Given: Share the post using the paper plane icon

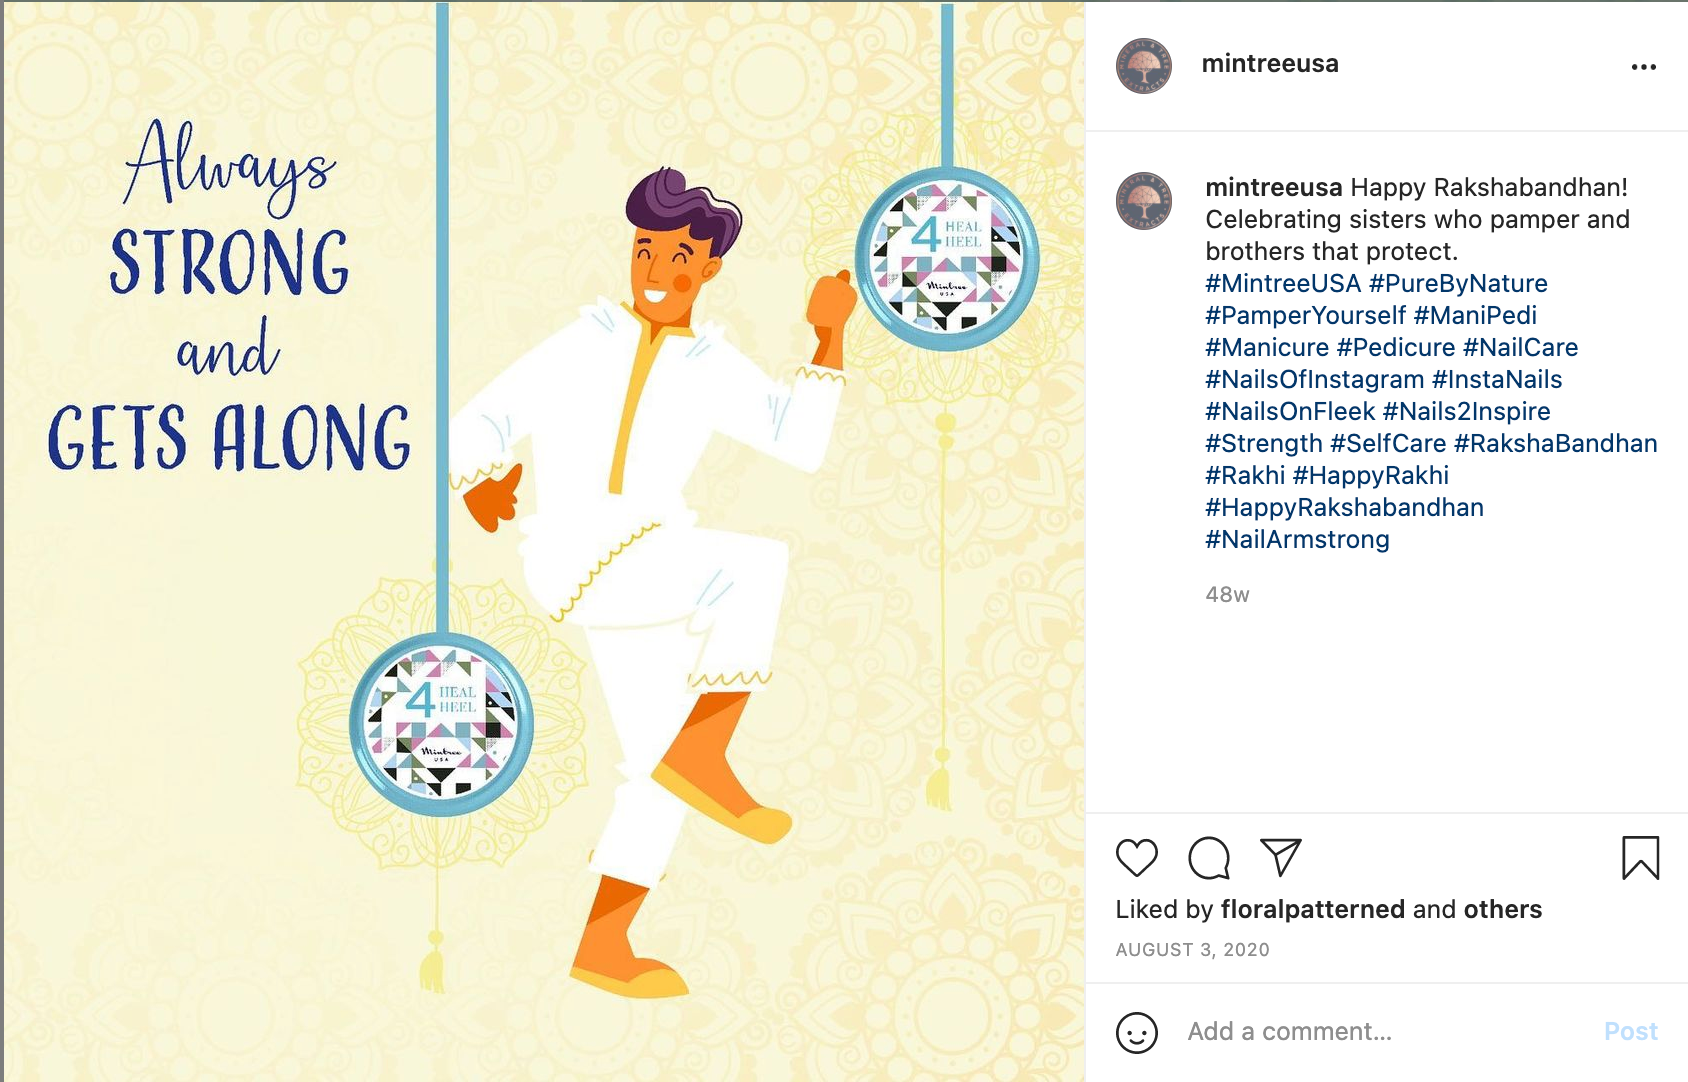Looking at the screenshot, I should click(x=1281, y=858).
